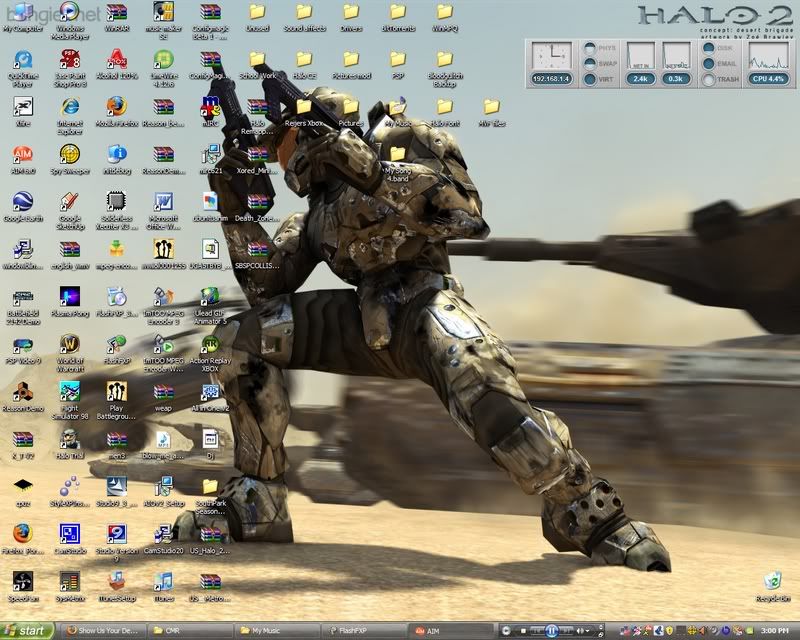
Task: Restore Windows Media Player from taskbar toolbar
Action: pos(601,634)
